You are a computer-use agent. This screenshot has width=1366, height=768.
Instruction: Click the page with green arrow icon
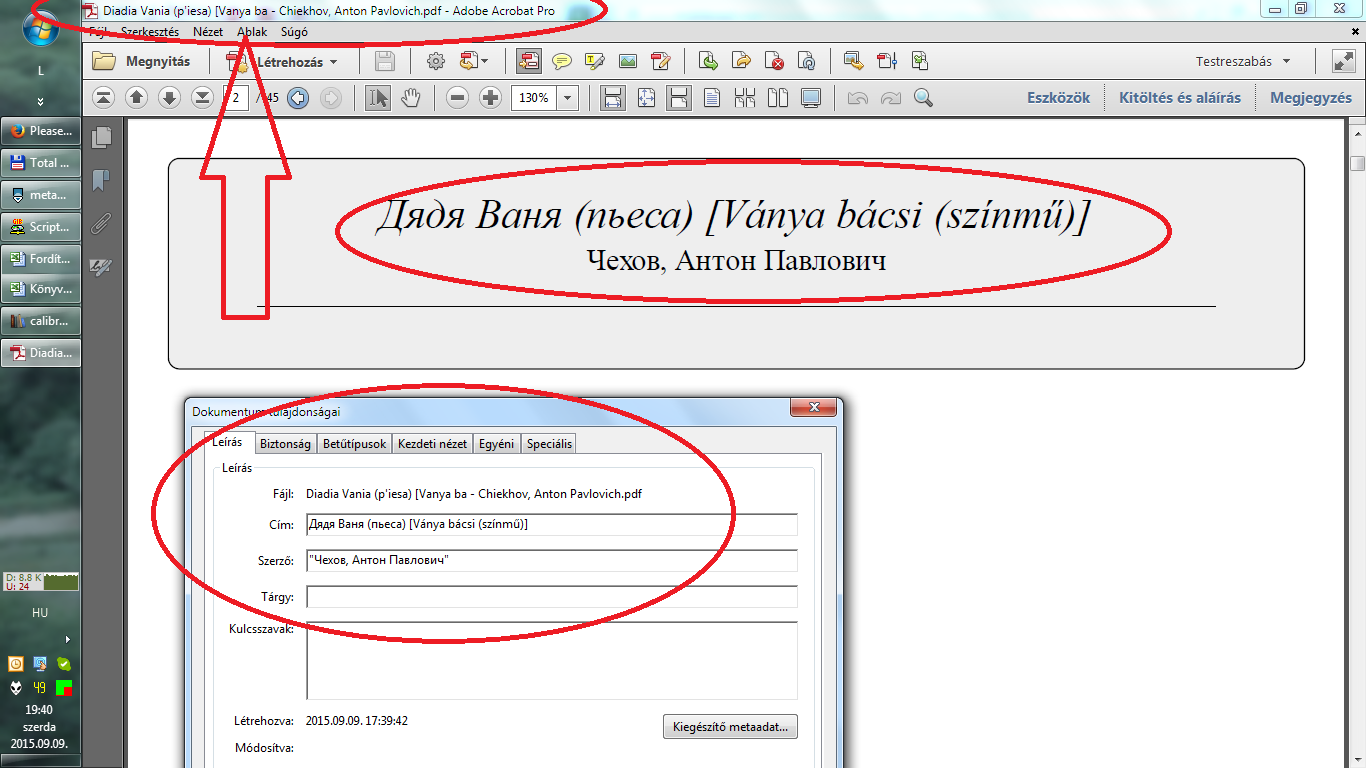click(708, 61)
